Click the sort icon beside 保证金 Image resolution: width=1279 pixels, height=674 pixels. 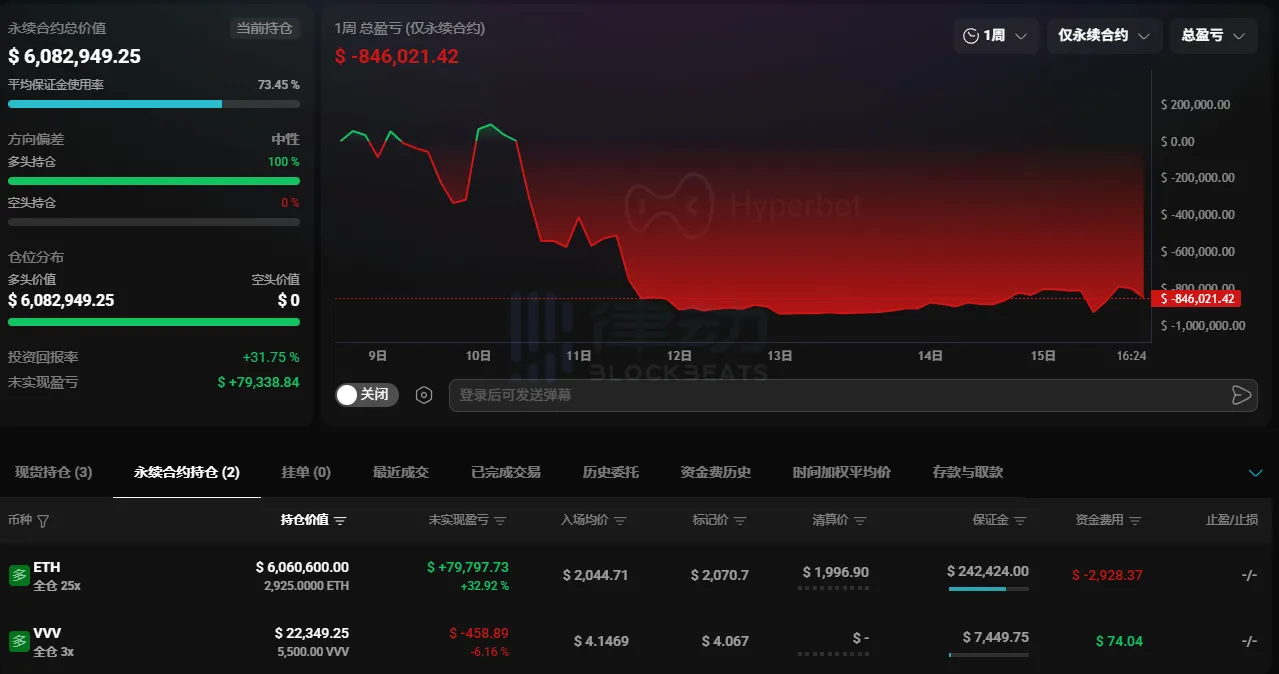click(1019, 520)
